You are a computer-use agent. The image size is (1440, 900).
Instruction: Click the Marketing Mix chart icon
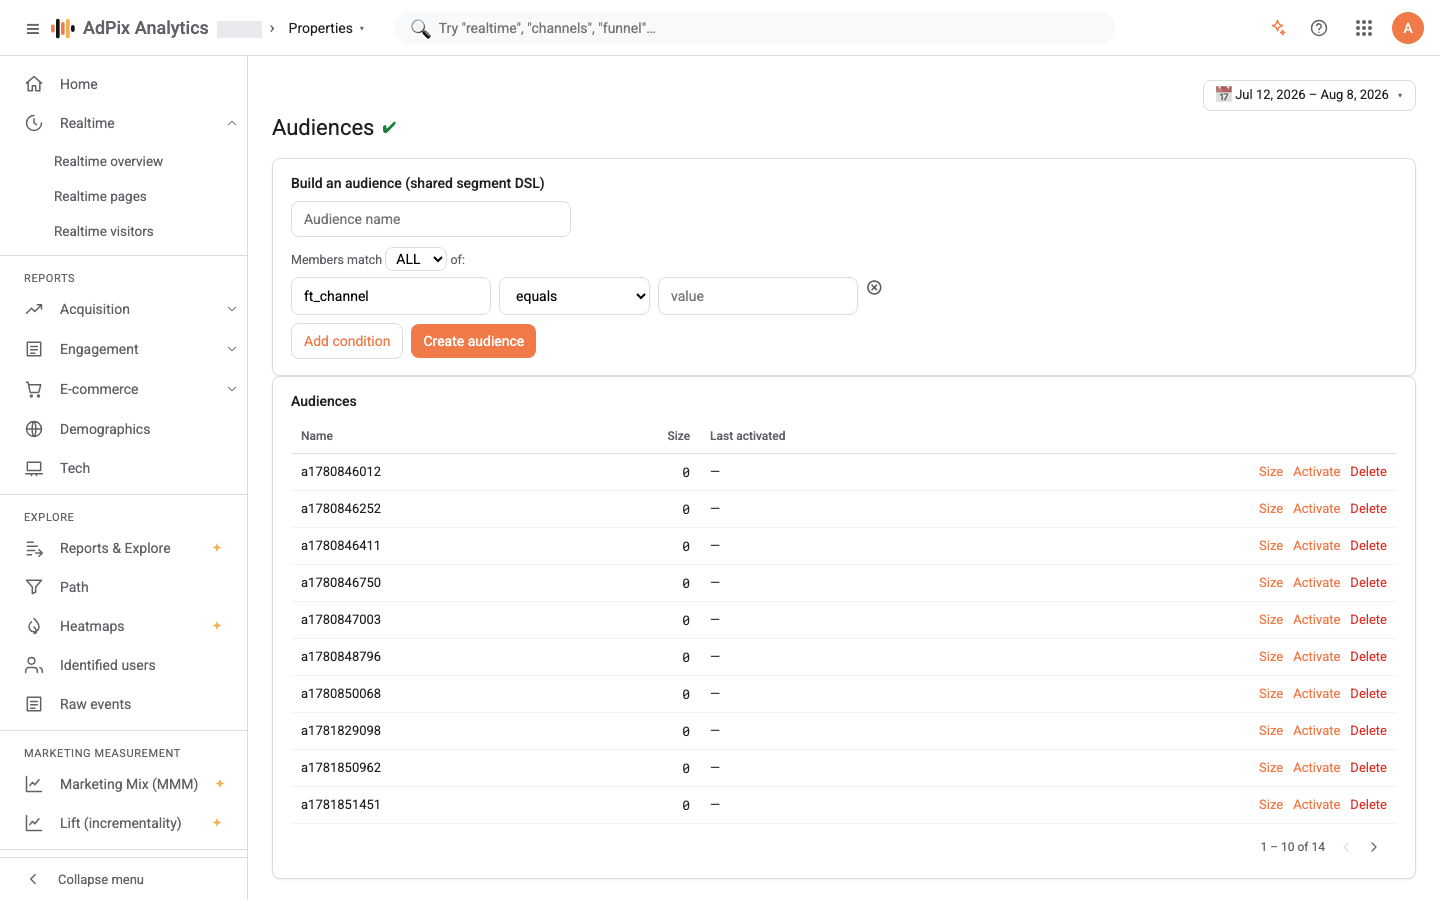click(34, 784)
